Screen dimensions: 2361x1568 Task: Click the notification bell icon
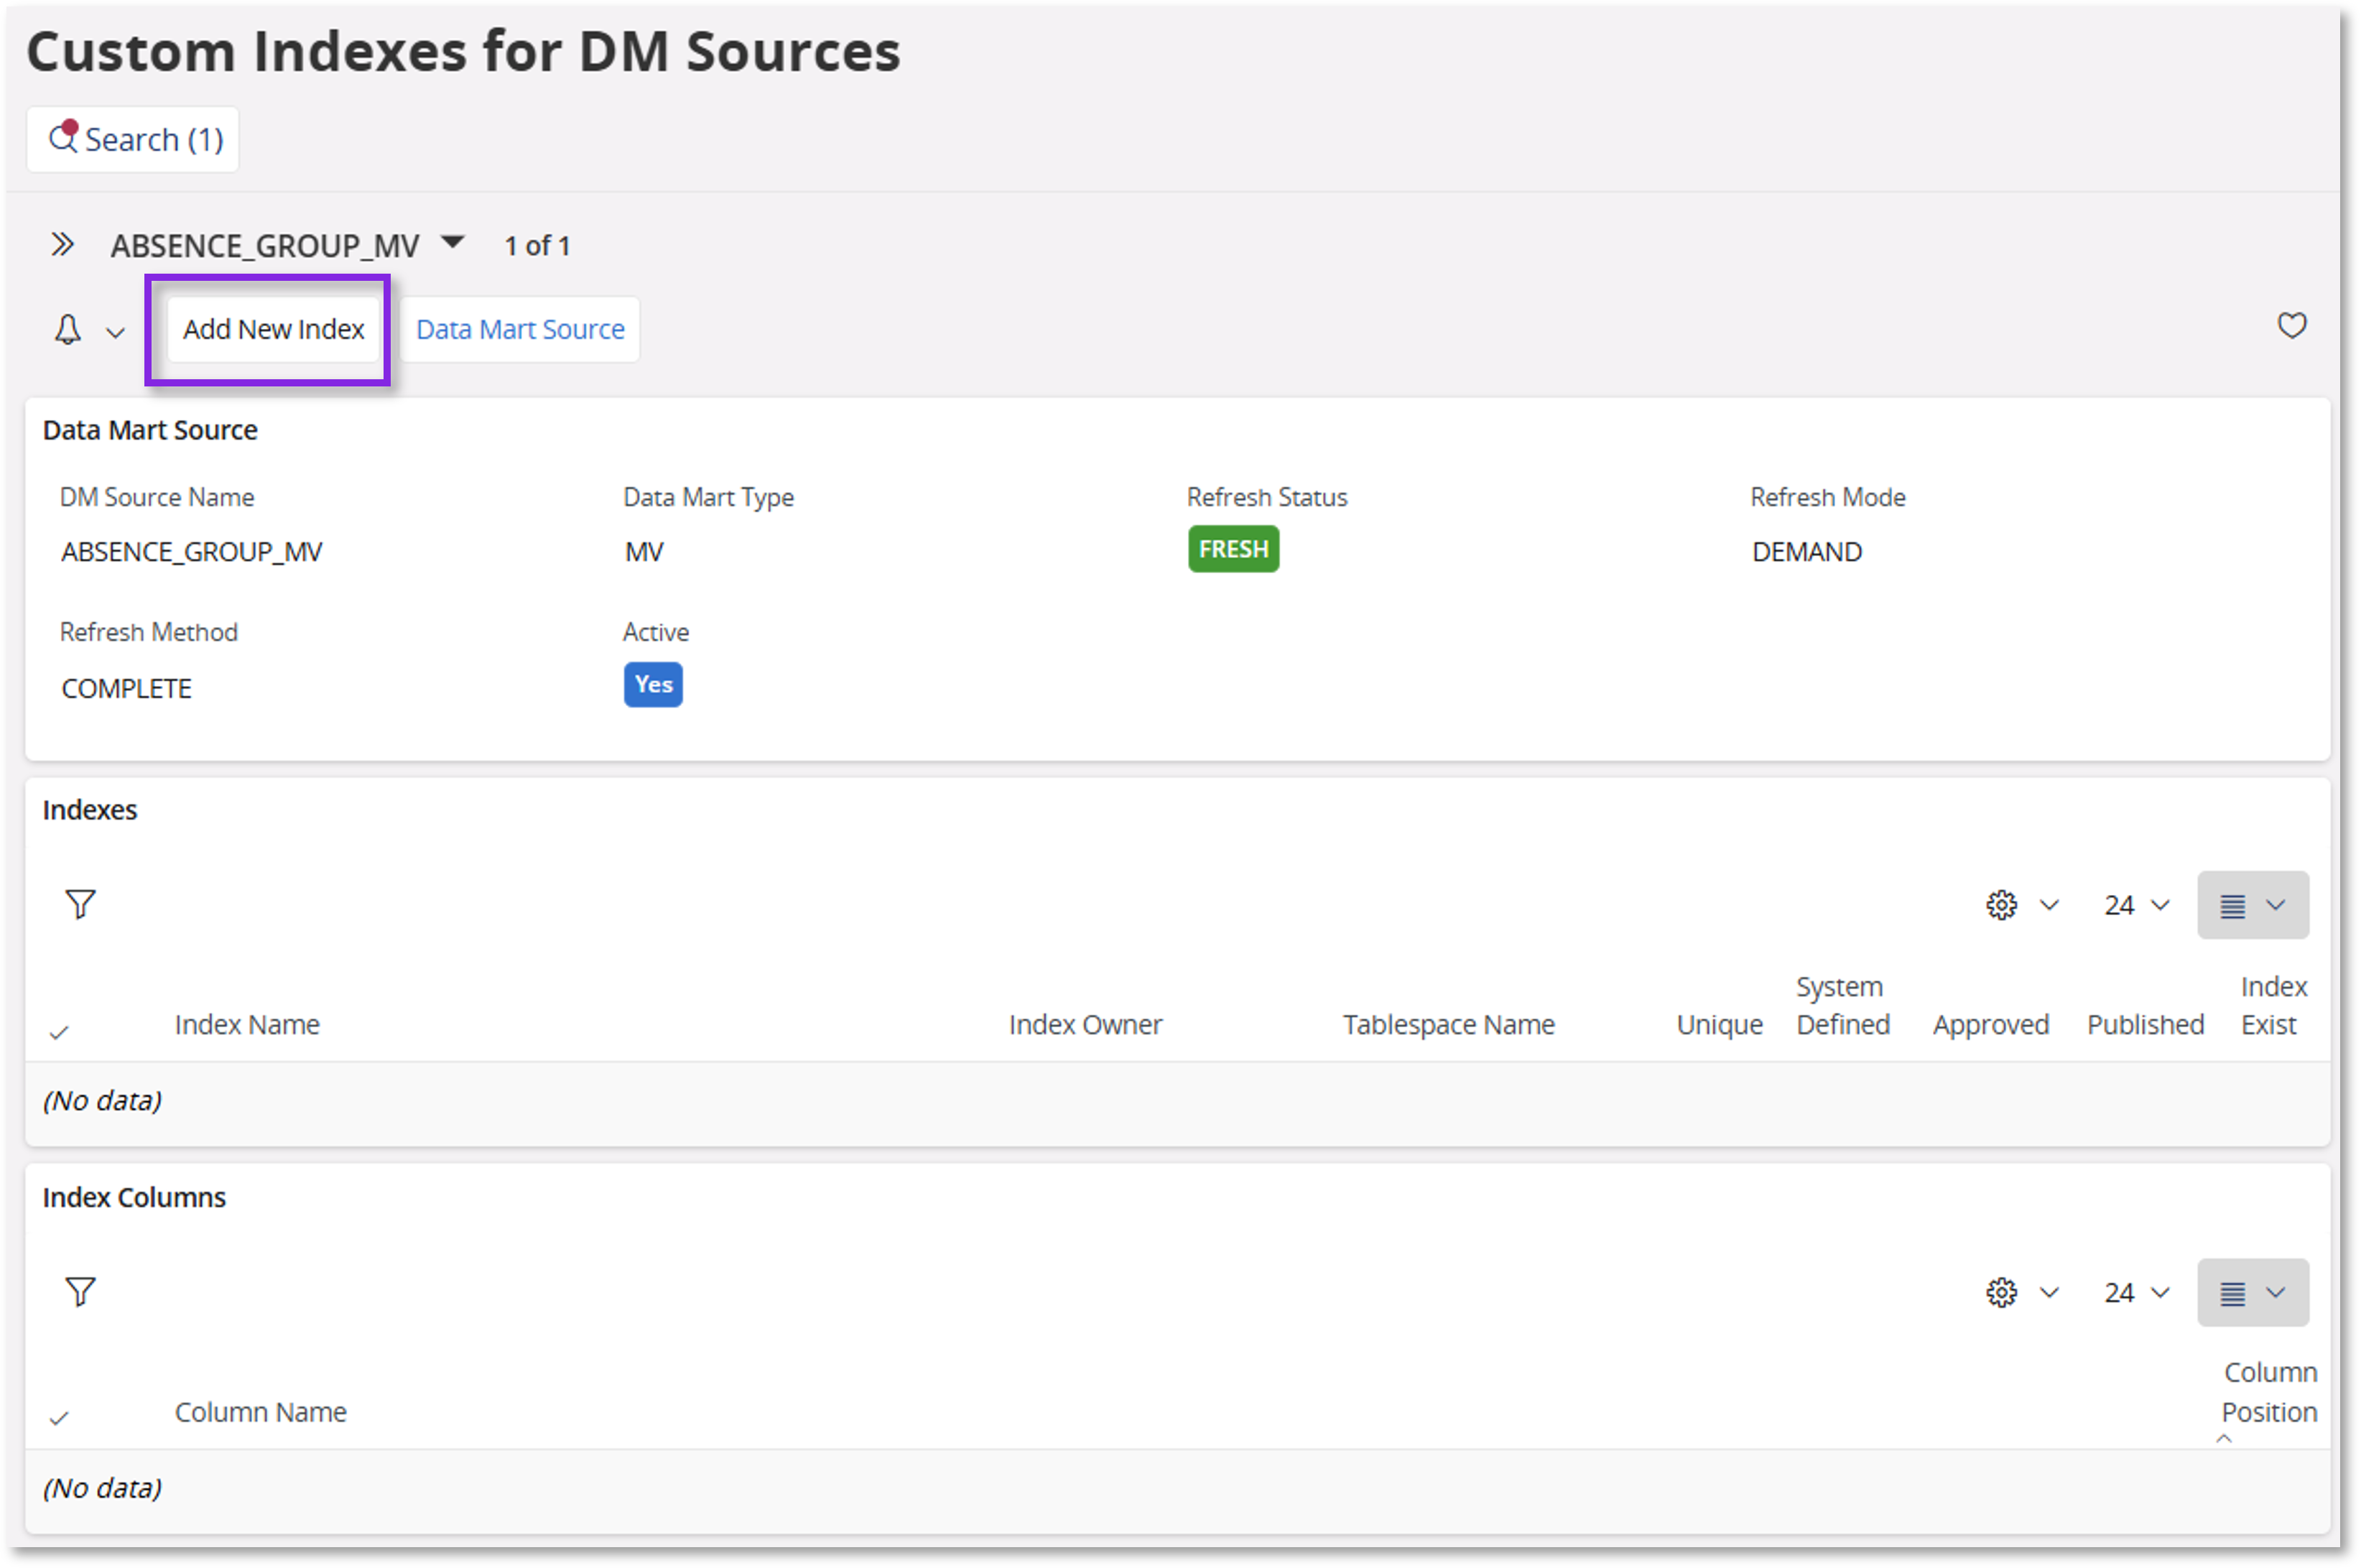[x=67, y=330]
